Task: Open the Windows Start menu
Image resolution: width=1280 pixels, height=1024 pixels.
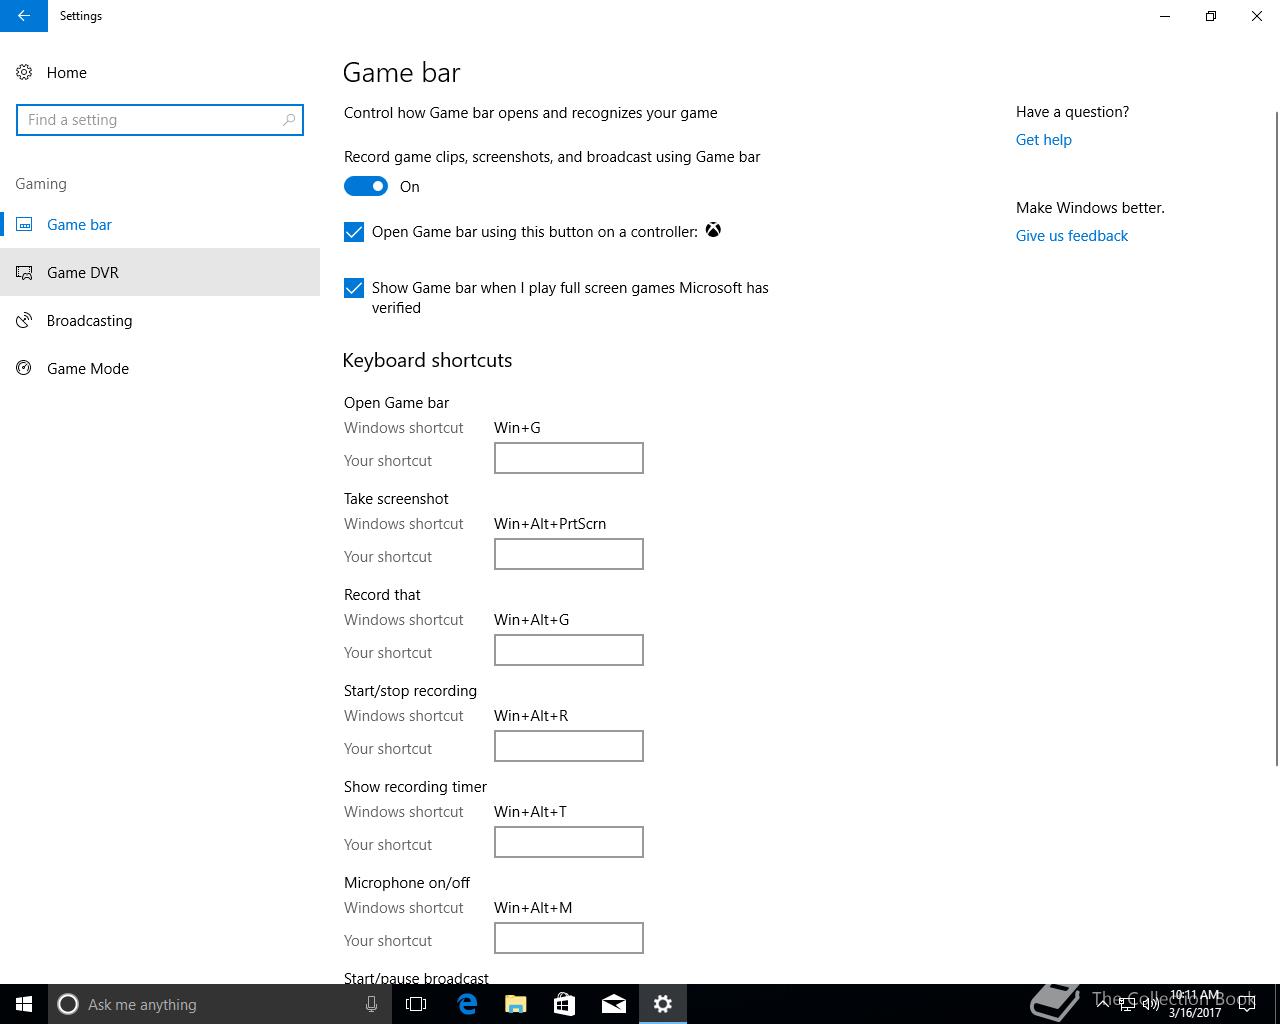Action: pos(24,1004)
